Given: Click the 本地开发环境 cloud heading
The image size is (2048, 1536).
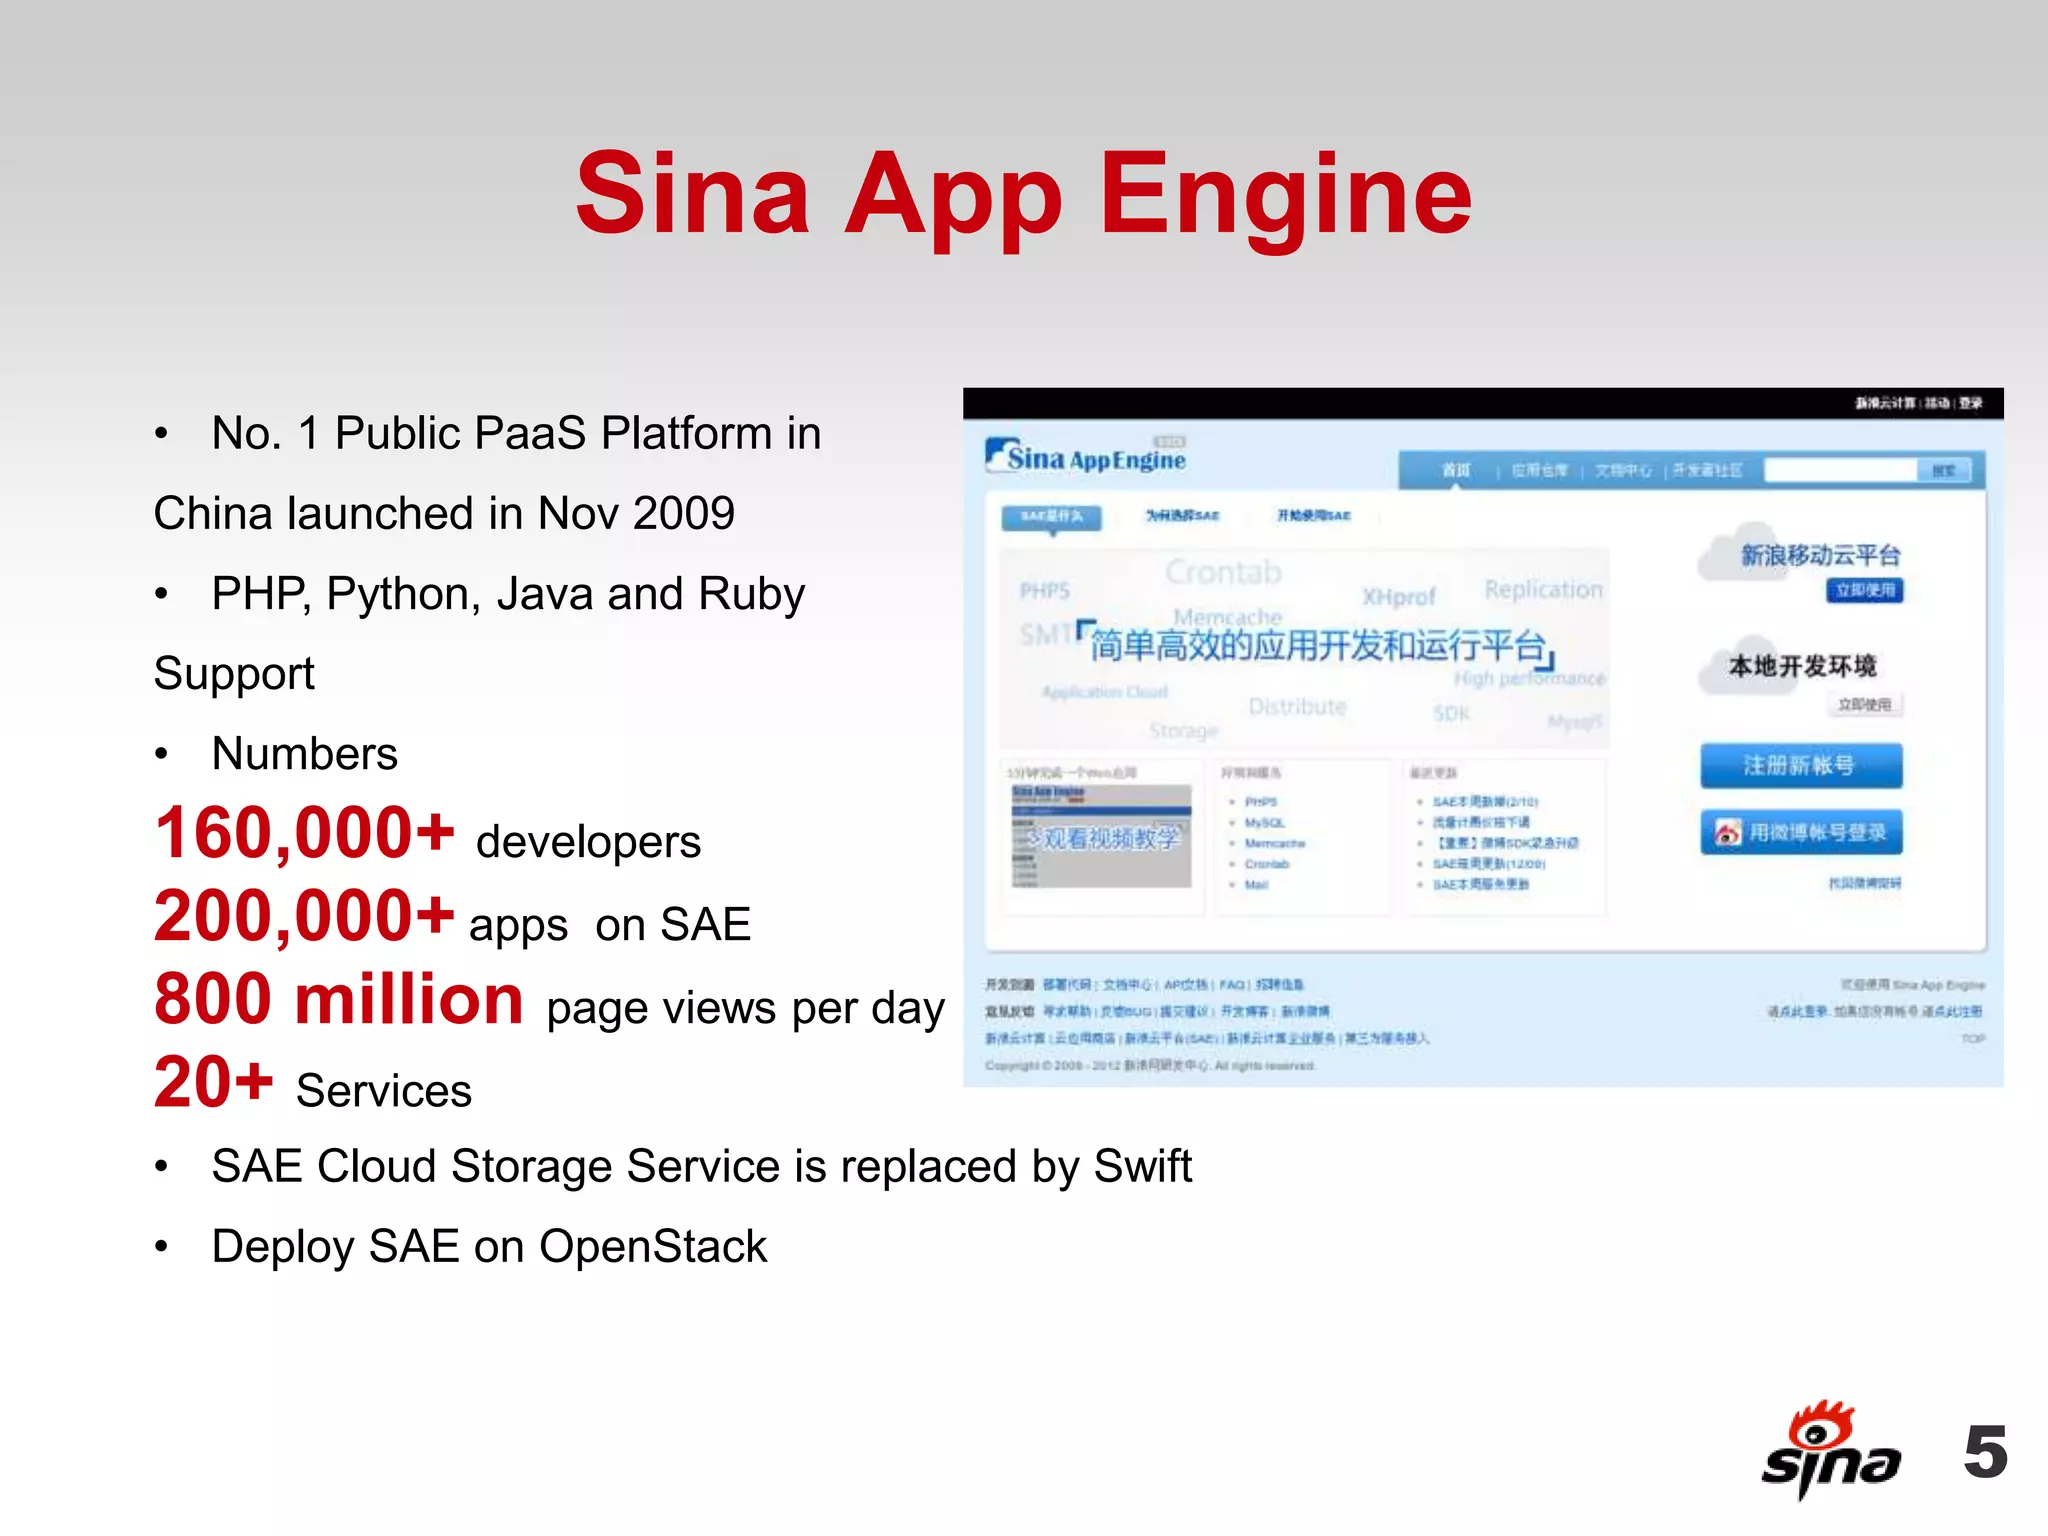Looking at the screenshot, I should pyautogui.click(x=1803, y=666).
